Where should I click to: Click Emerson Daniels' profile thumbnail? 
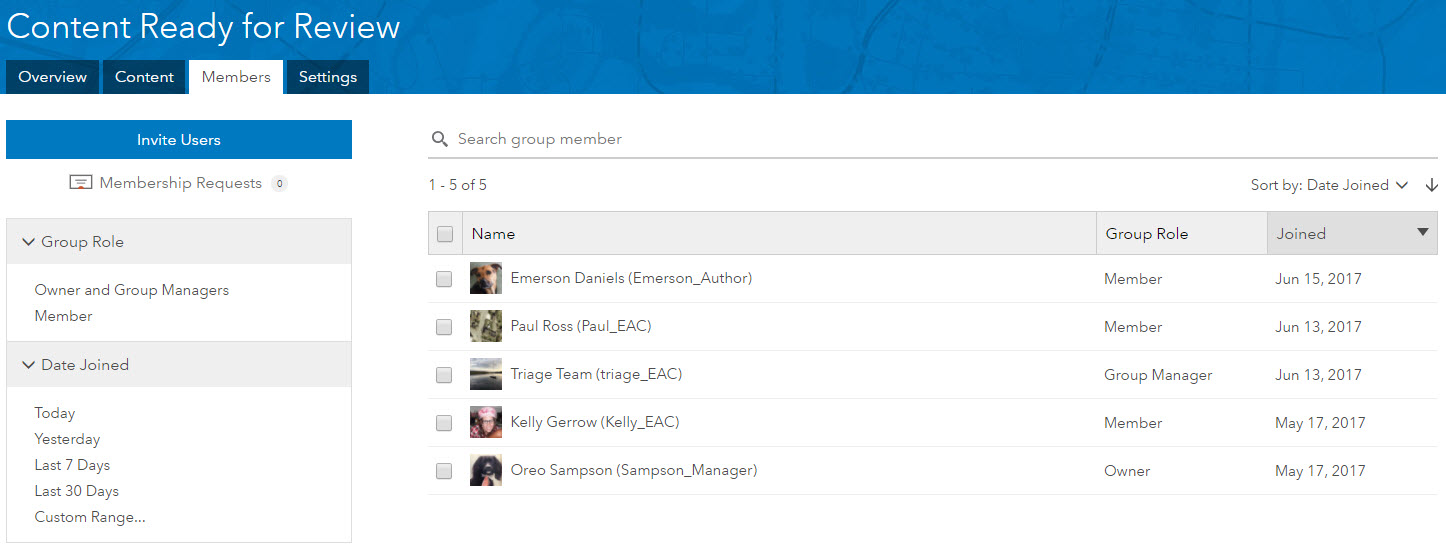pyautogui.click(x=486, y=279)
